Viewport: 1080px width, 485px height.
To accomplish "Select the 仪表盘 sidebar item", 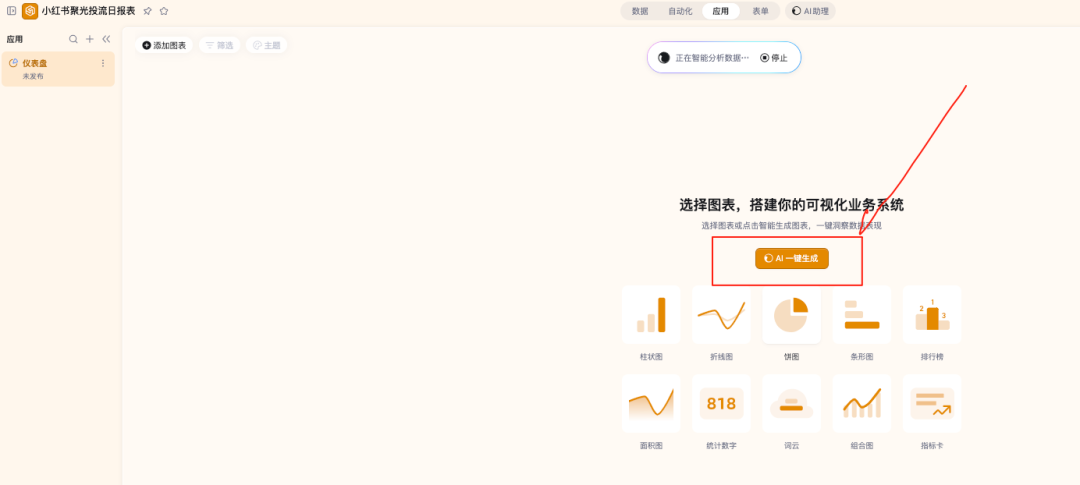I will (58, 69).
